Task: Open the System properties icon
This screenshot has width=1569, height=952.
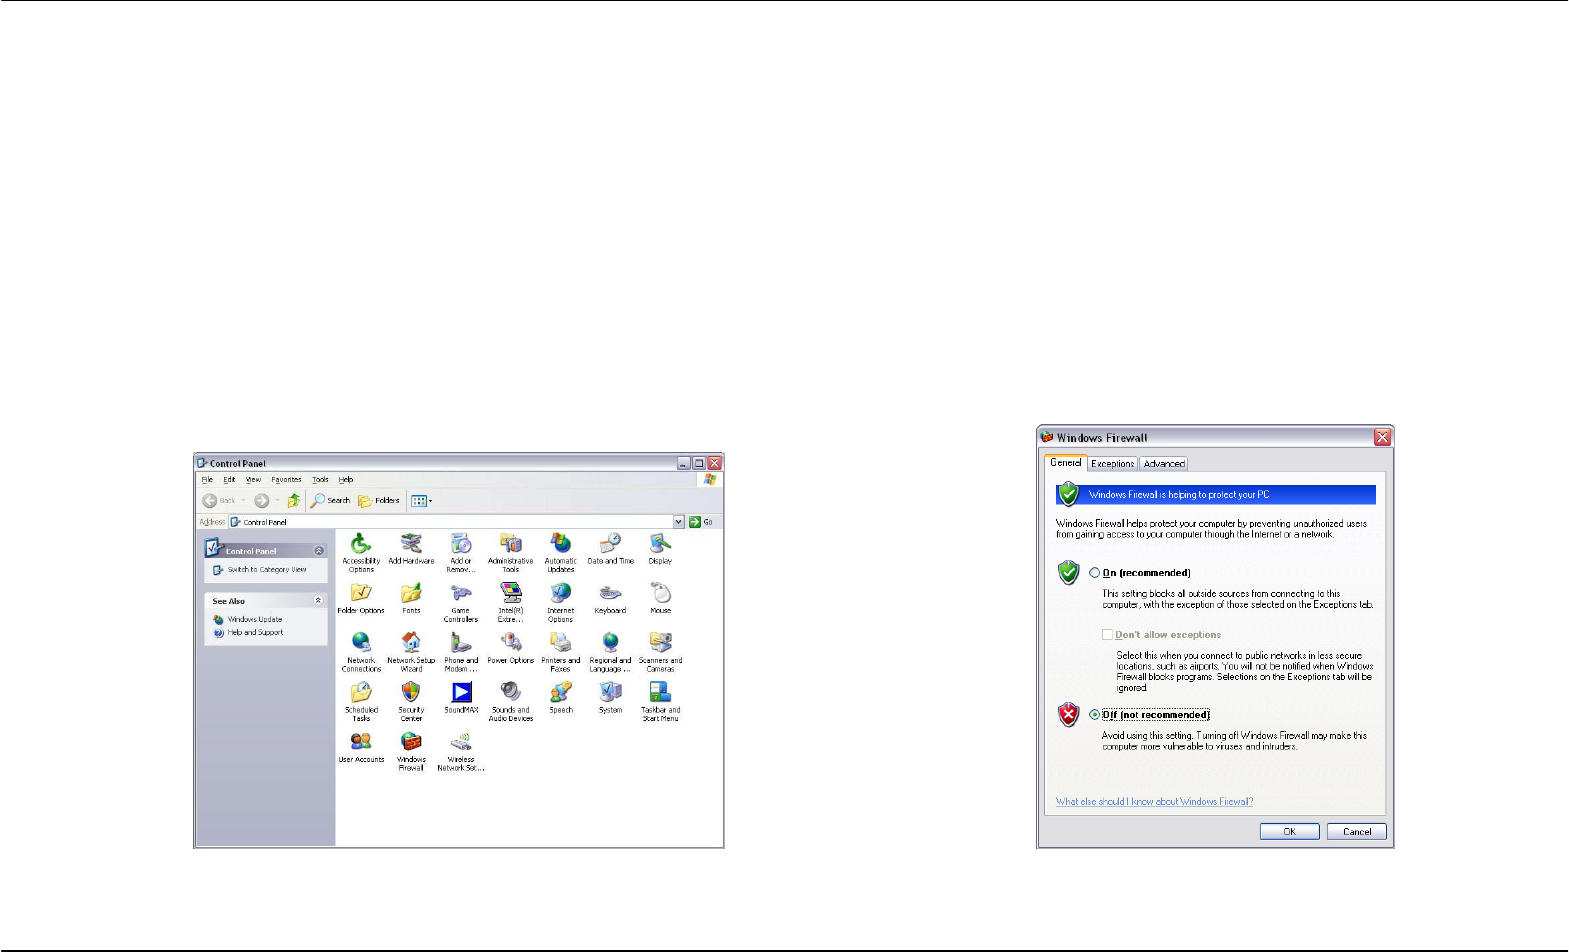Action: 611,697
